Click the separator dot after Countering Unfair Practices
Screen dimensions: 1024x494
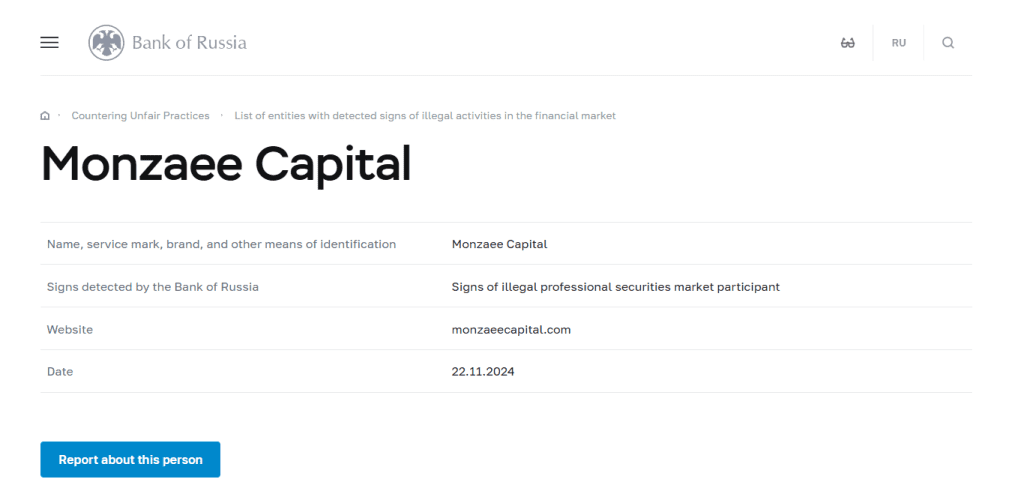[222, 115]
